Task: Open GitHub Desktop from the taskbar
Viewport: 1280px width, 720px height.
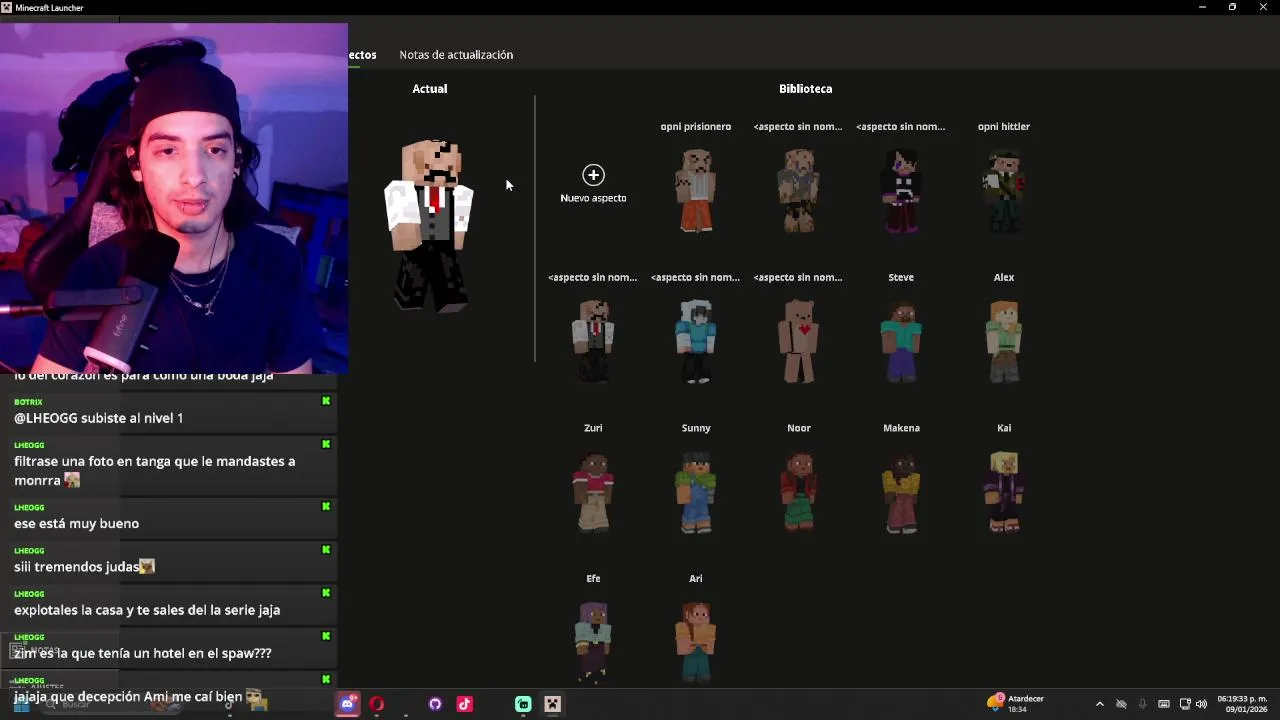Action: point(435,704)
